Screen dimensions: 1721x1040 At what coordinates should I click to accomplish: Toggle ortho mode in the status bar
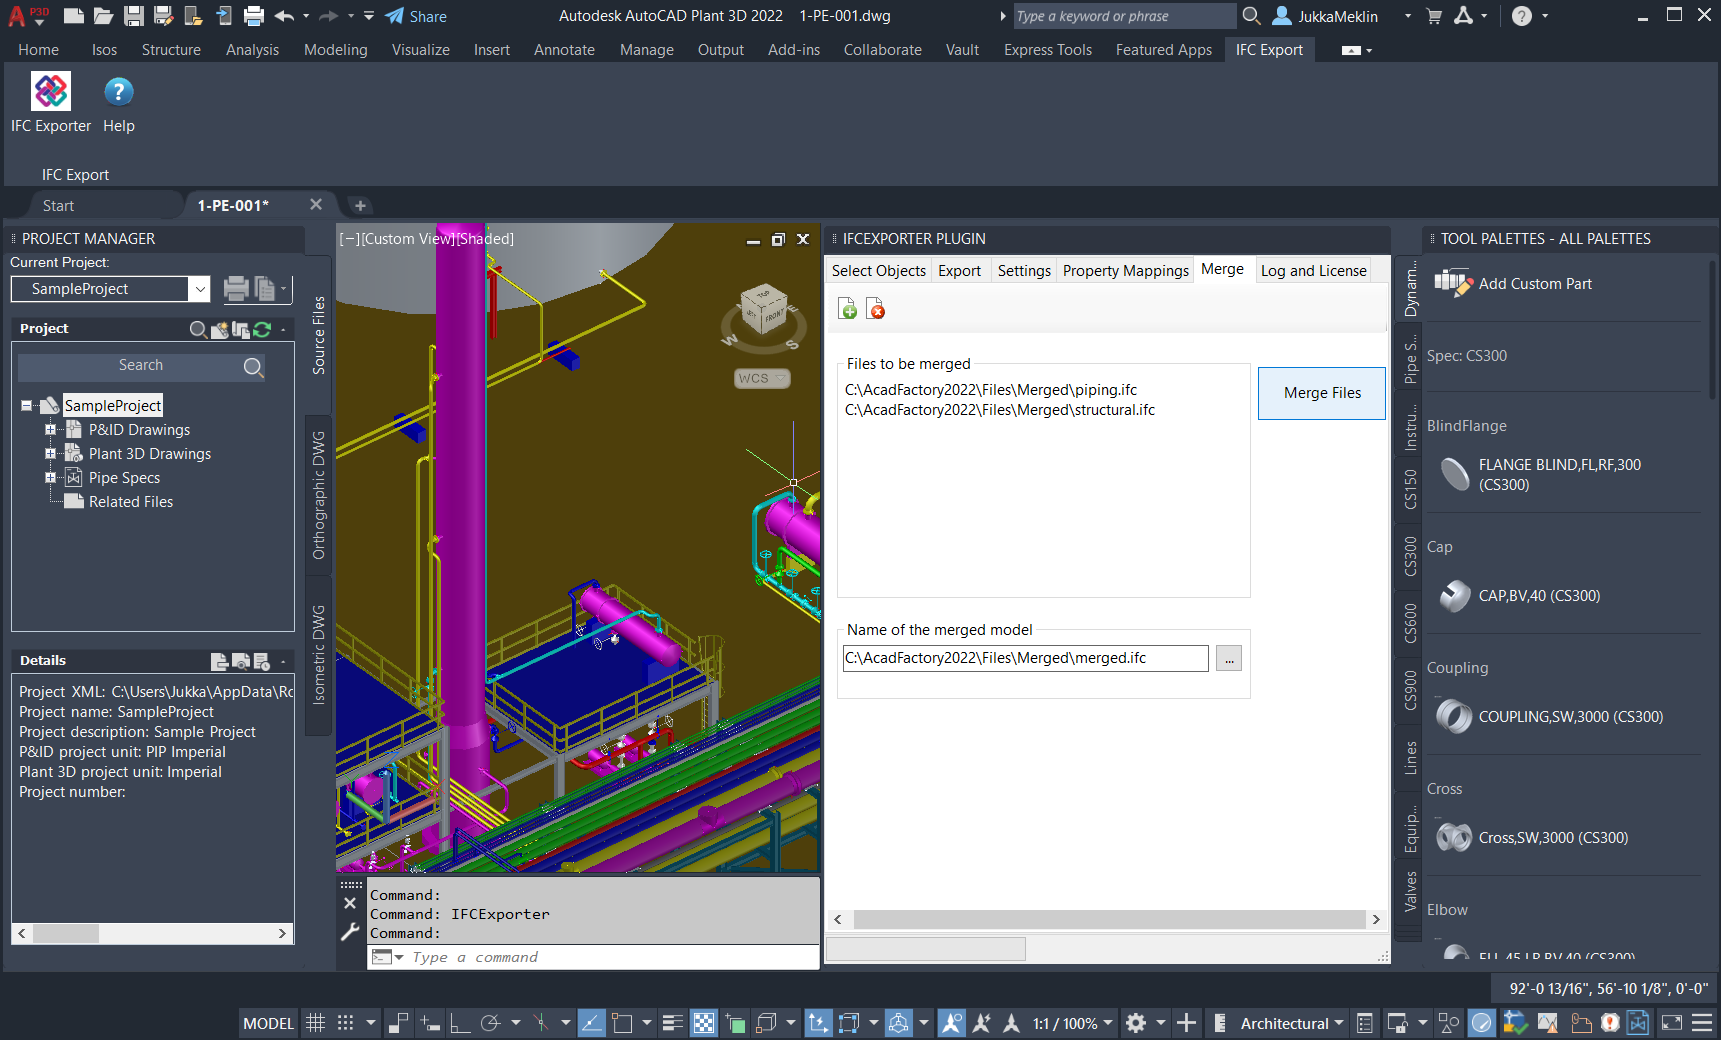[x=460, y=1023]
